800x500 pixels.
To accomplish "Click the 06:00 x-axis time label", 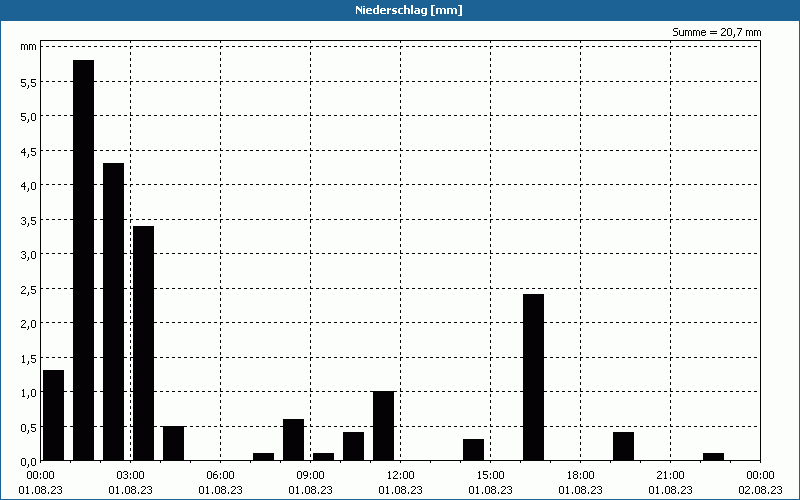I will point(220,476).
